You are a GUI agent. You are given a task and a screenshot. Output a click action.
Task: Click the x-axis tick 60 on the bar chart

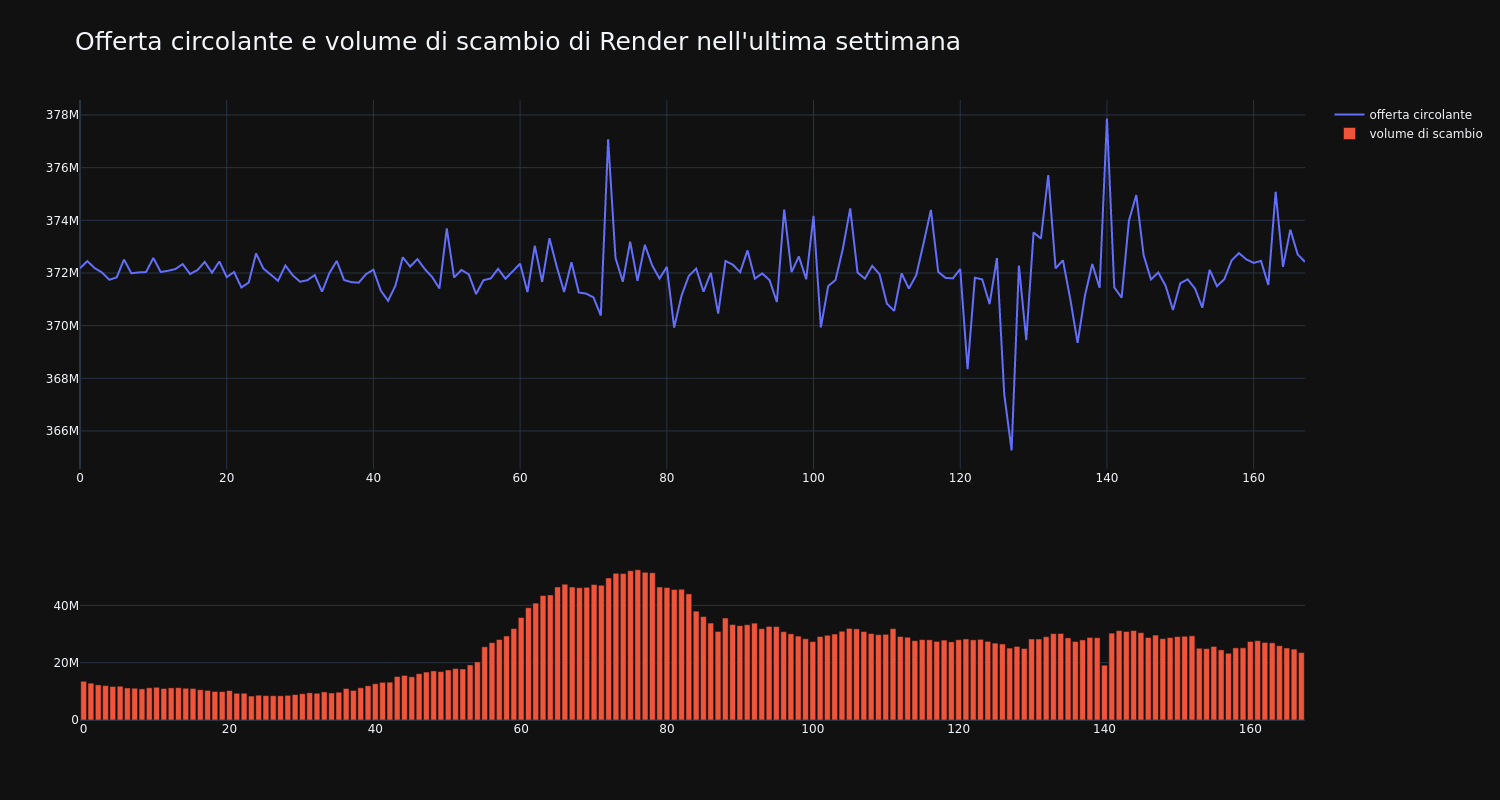click(x=521, y=729)
